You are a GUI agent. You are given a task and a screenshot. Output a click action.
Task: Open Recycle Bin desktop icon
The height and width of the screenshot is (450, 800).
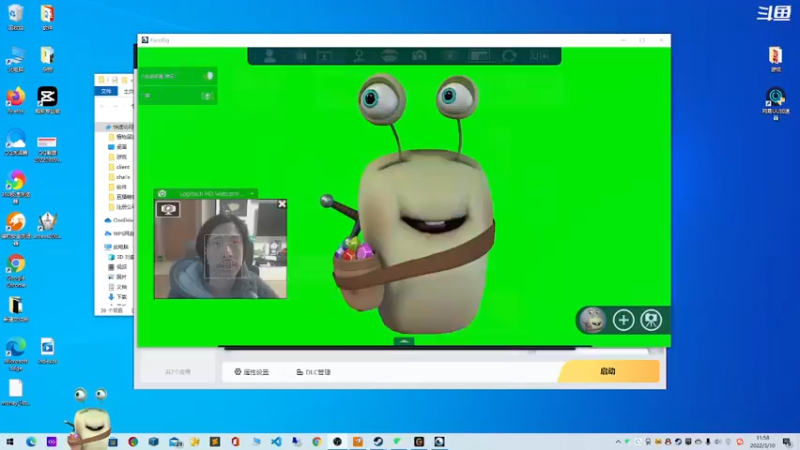[x=16, y=17]
